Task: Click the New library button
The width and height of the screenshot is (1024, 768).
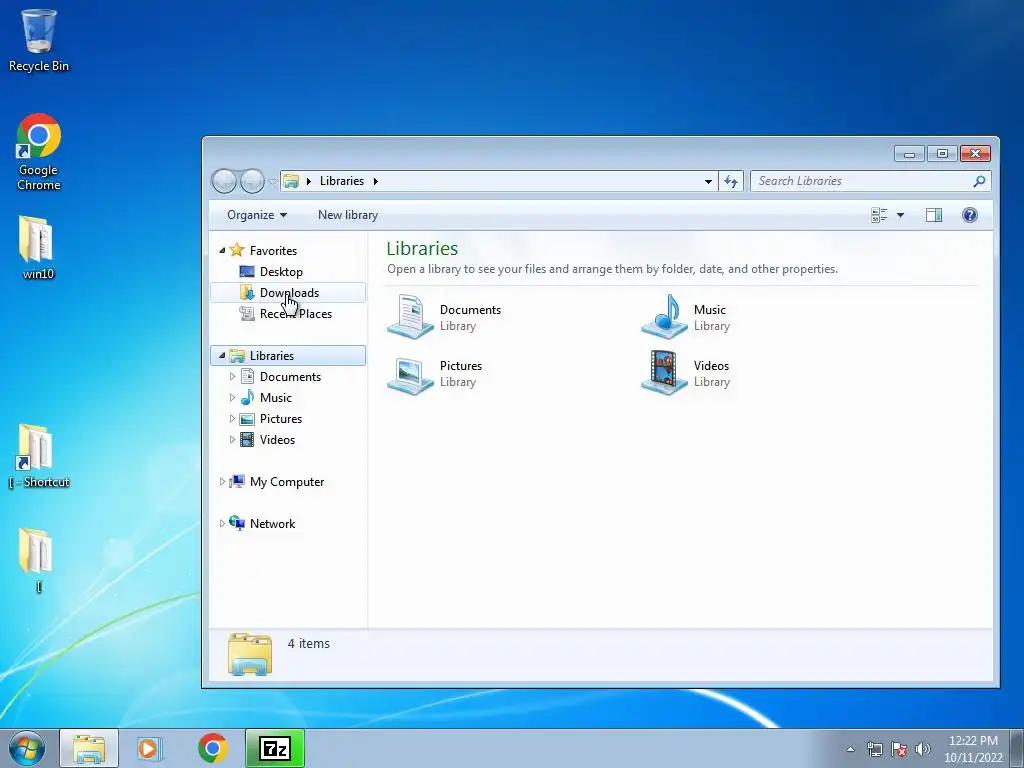Action: point(347,215)
